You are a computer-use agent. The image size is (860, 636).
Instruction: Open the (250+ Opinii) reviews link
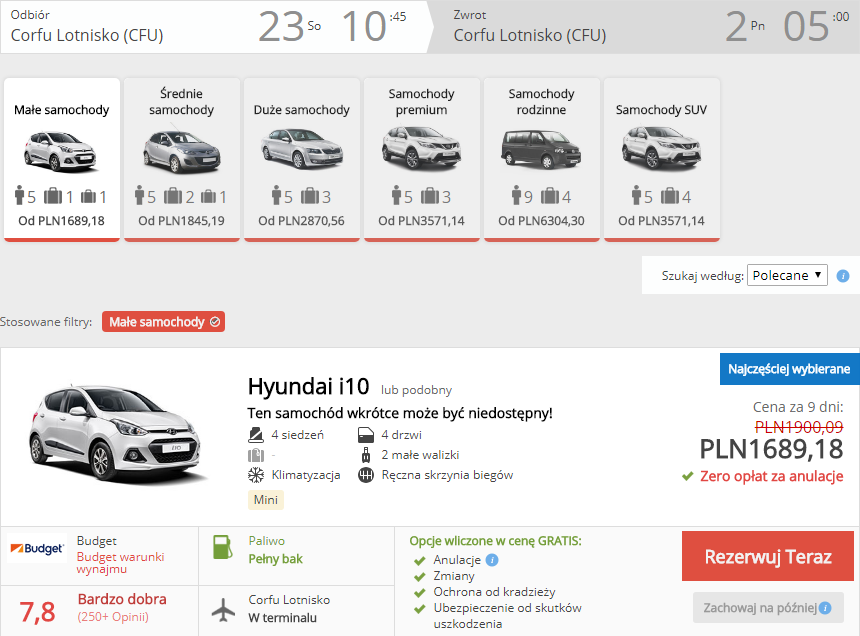point(113,617)
